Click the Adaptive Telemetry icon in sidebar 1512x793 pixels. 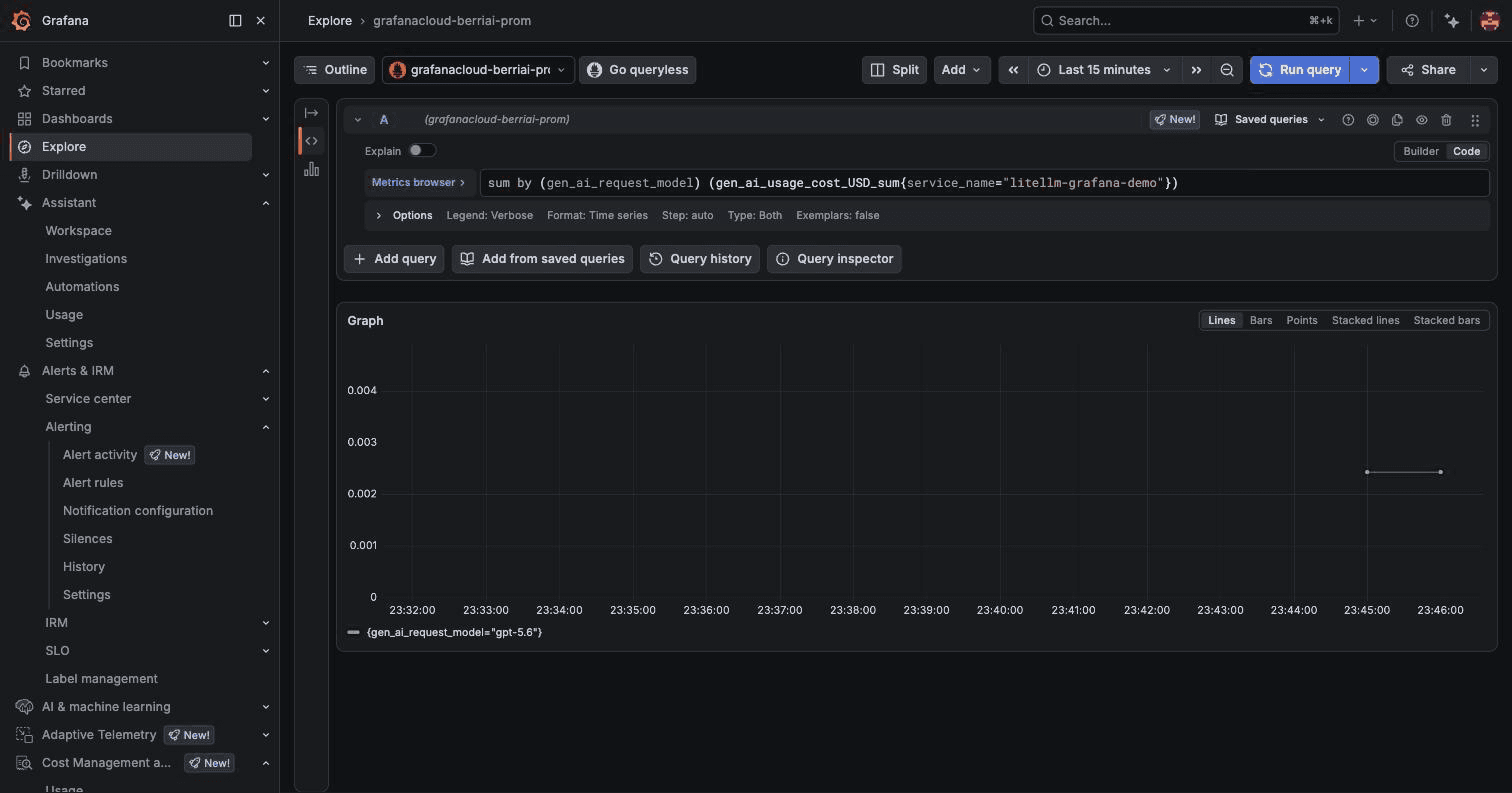point(24,735)
